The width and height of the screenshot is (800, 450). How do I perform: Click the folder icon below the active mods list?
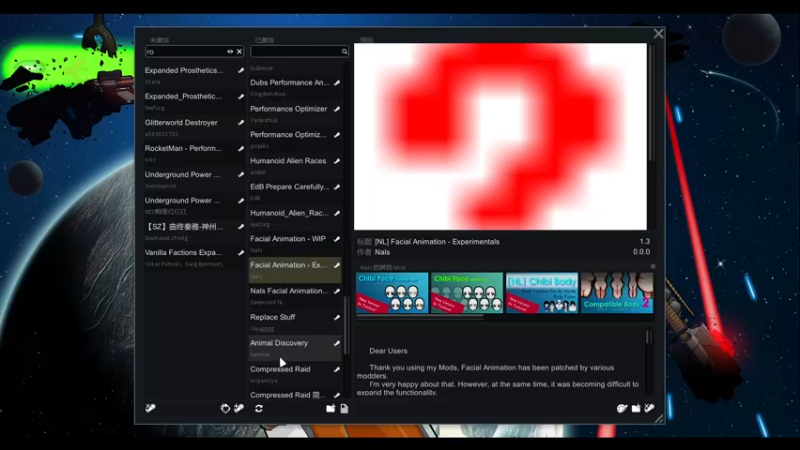[x=331, y=408]
